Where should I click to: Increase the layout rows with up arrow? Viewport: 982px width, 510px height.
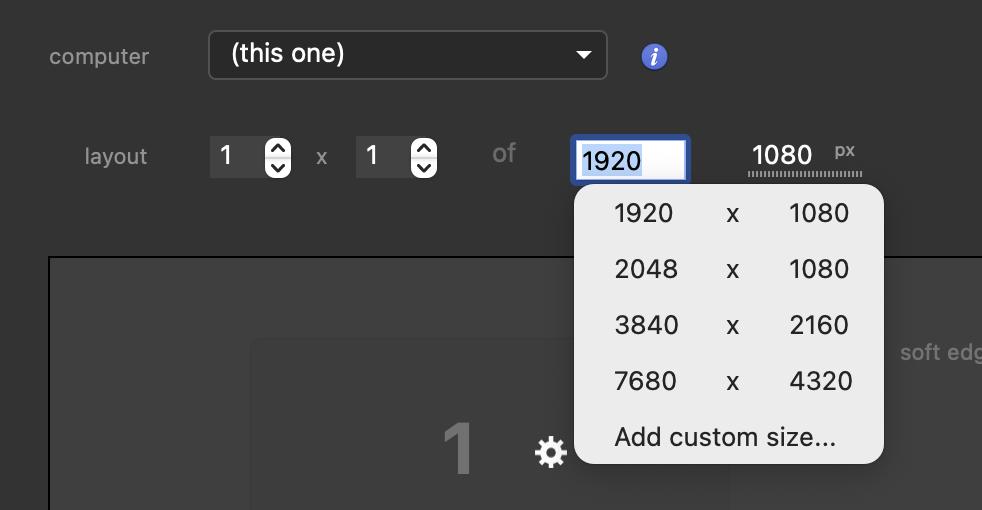[424, 147]
